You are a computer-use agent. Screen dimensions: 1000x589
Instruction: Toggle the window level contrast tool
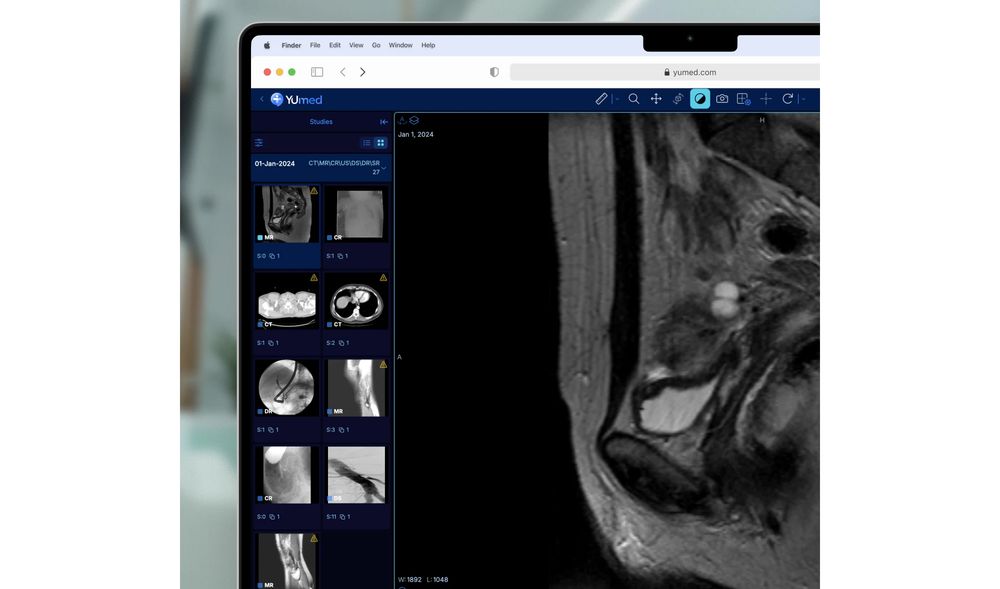[x=700, y=99]
